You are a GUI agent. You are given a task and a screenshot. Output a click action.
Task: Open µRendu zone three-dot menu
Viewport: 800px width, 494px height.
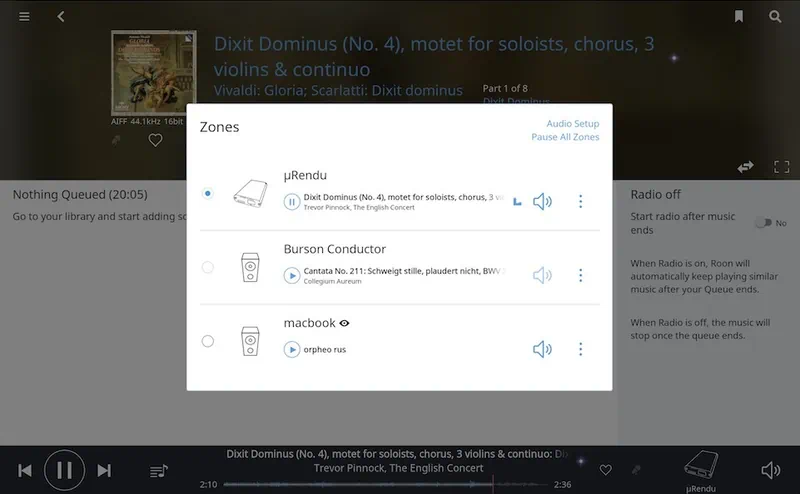click(580, 202)
